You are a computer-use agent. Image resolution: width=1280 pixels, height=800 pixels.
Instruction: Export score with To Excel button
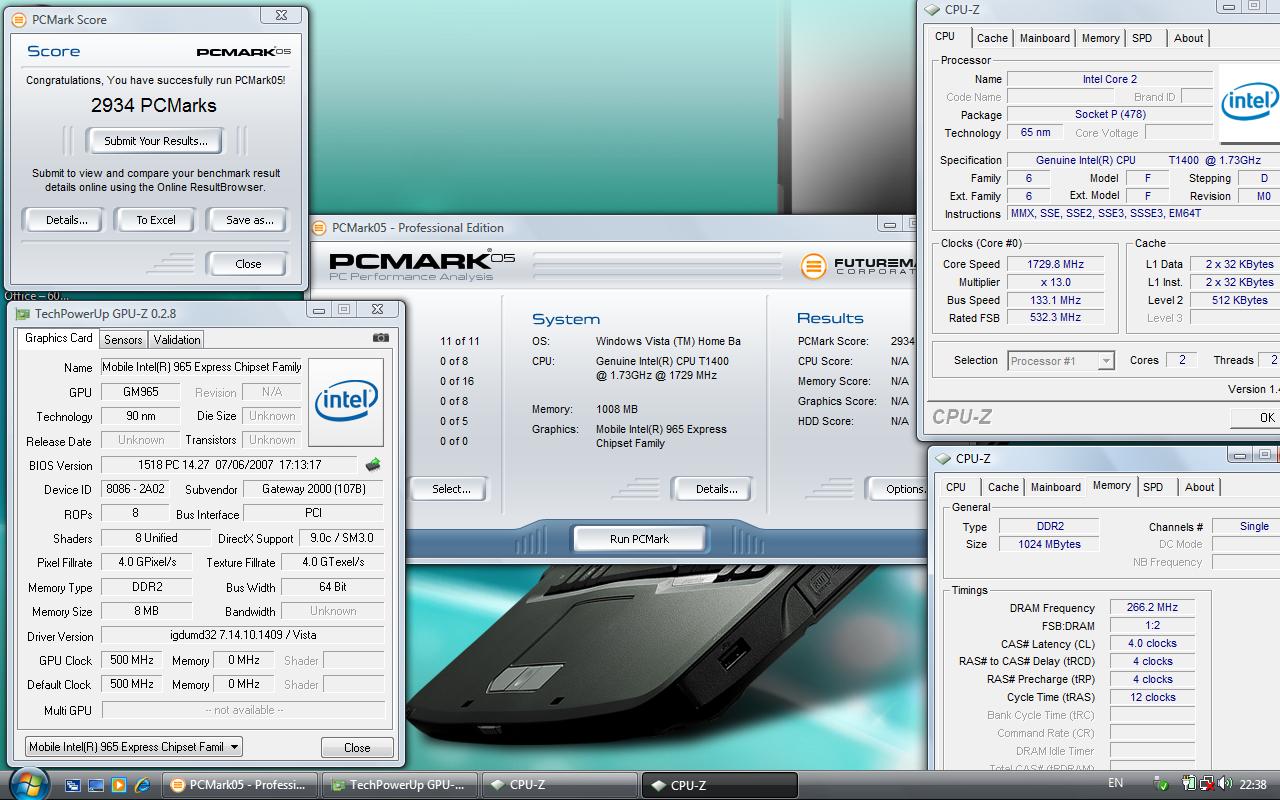[156, 220]
